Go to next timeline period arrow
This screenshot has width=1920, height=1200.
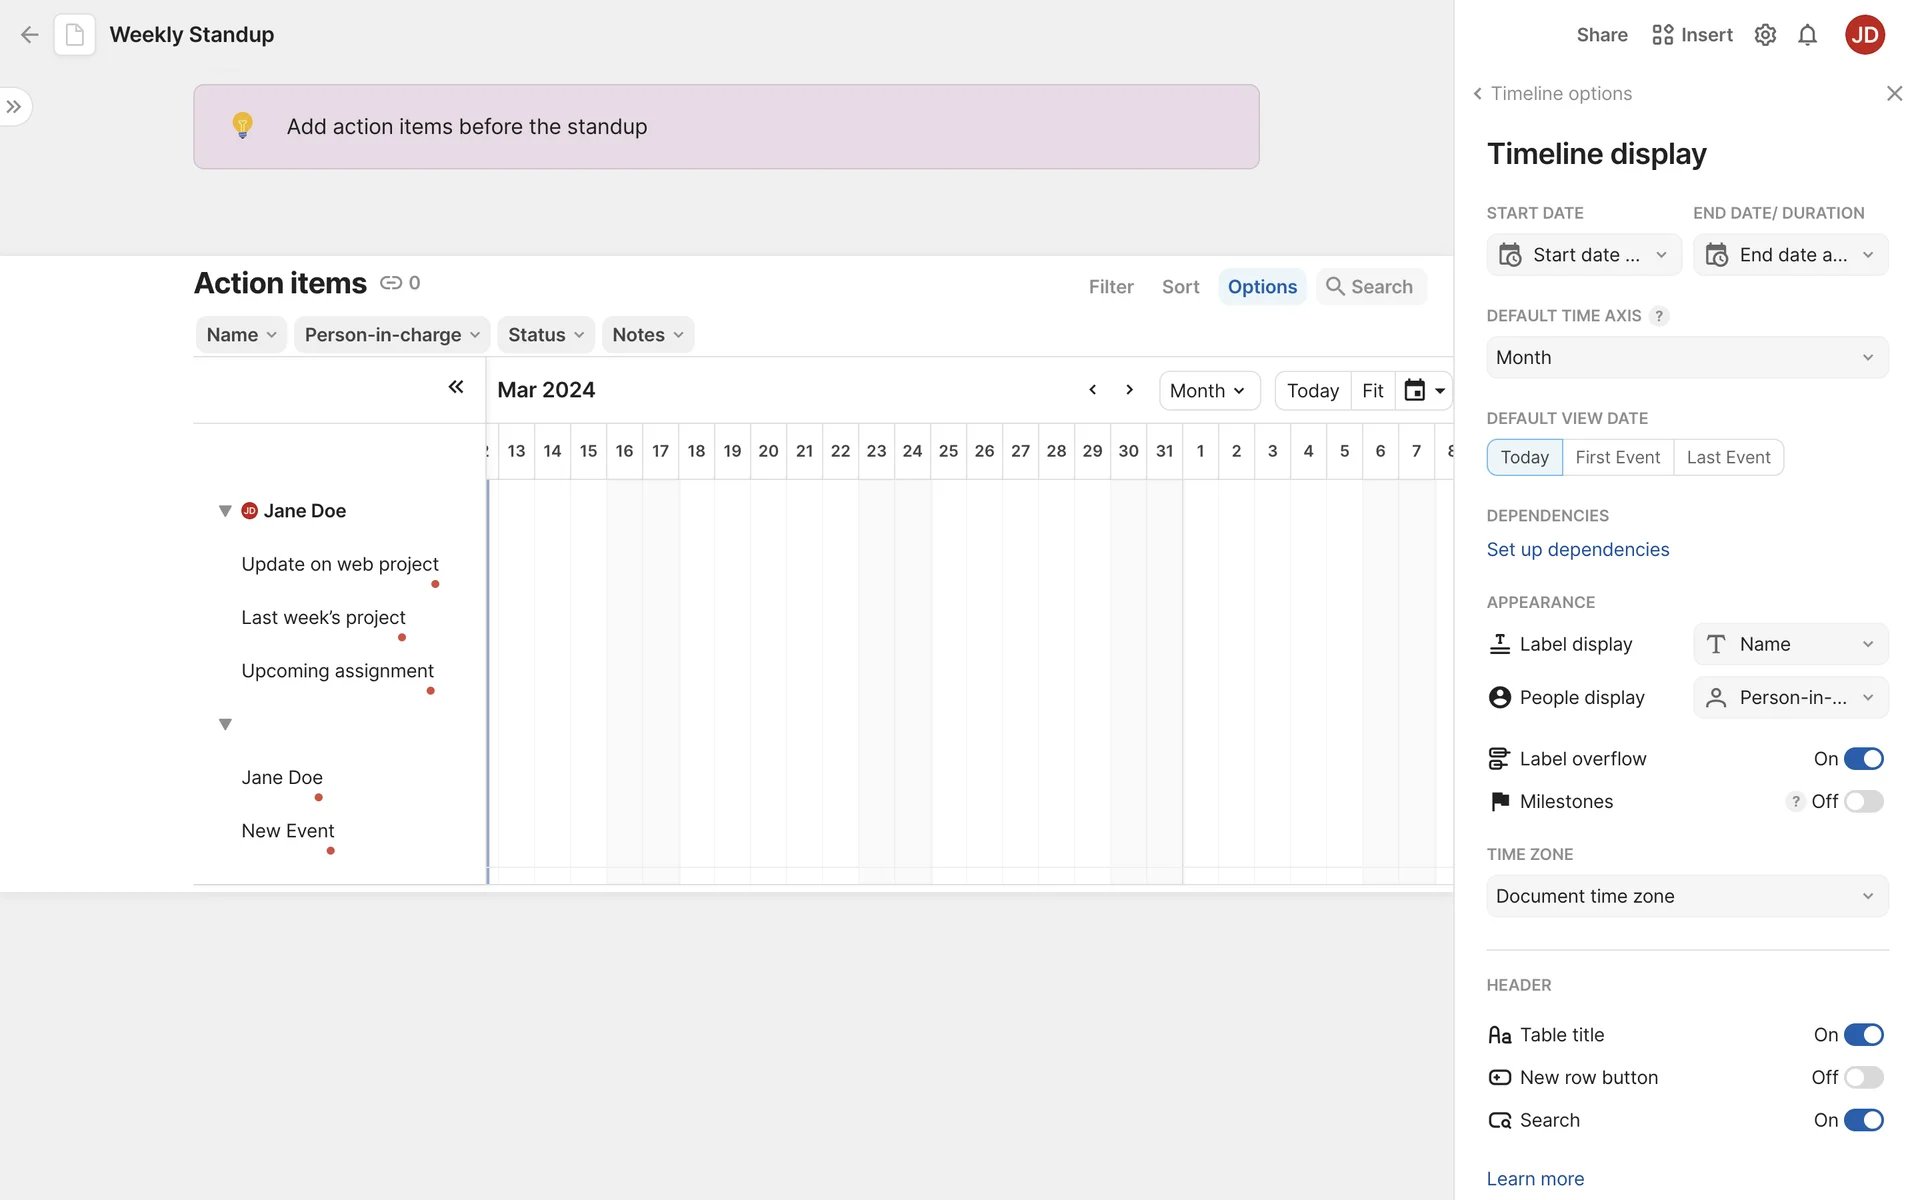tap(1129, 390)
